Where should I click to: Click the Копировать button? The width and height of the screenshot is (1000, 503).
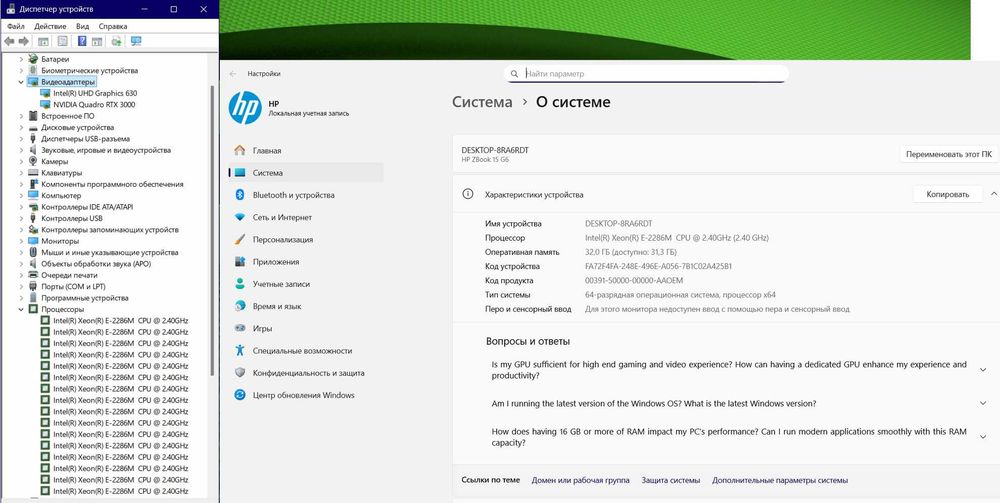click(948, 194)
